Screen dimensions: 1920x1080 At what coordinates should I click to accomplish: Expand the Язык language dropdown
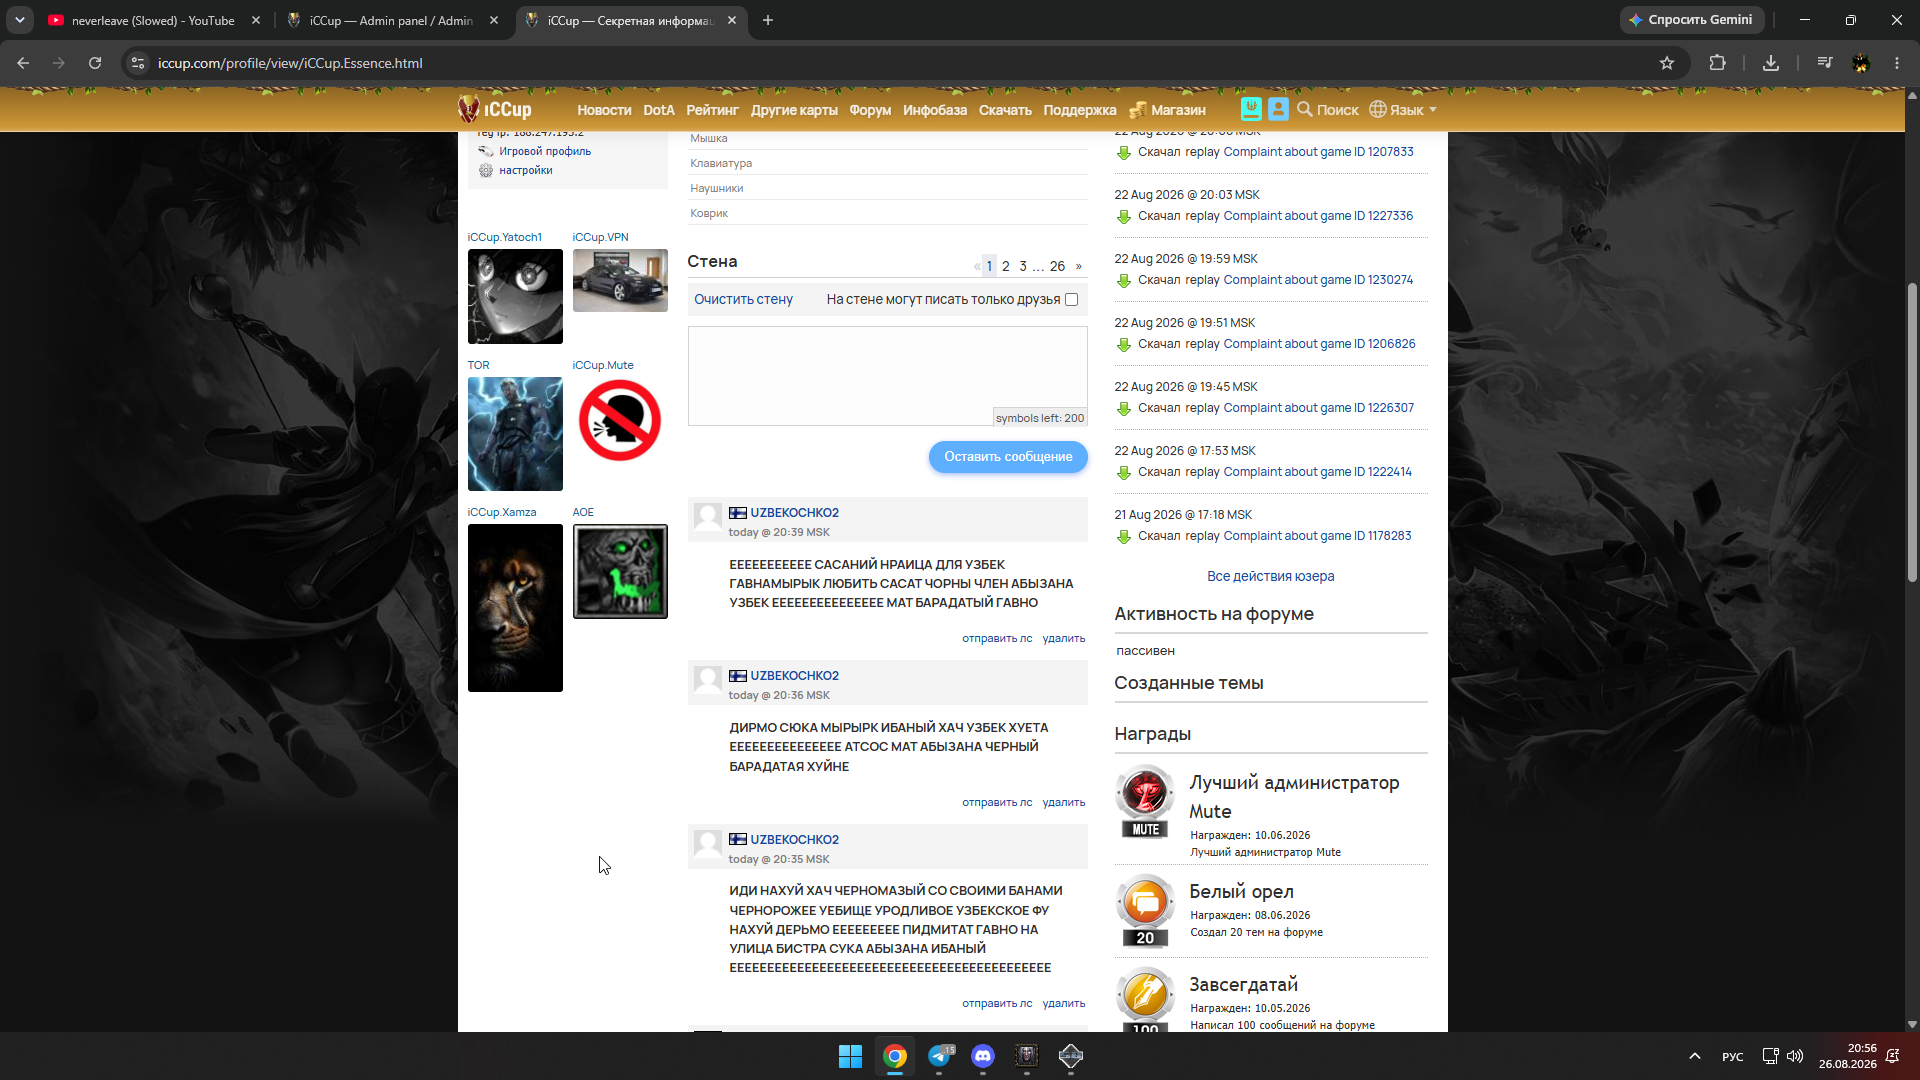click(x=1403, y=110)
